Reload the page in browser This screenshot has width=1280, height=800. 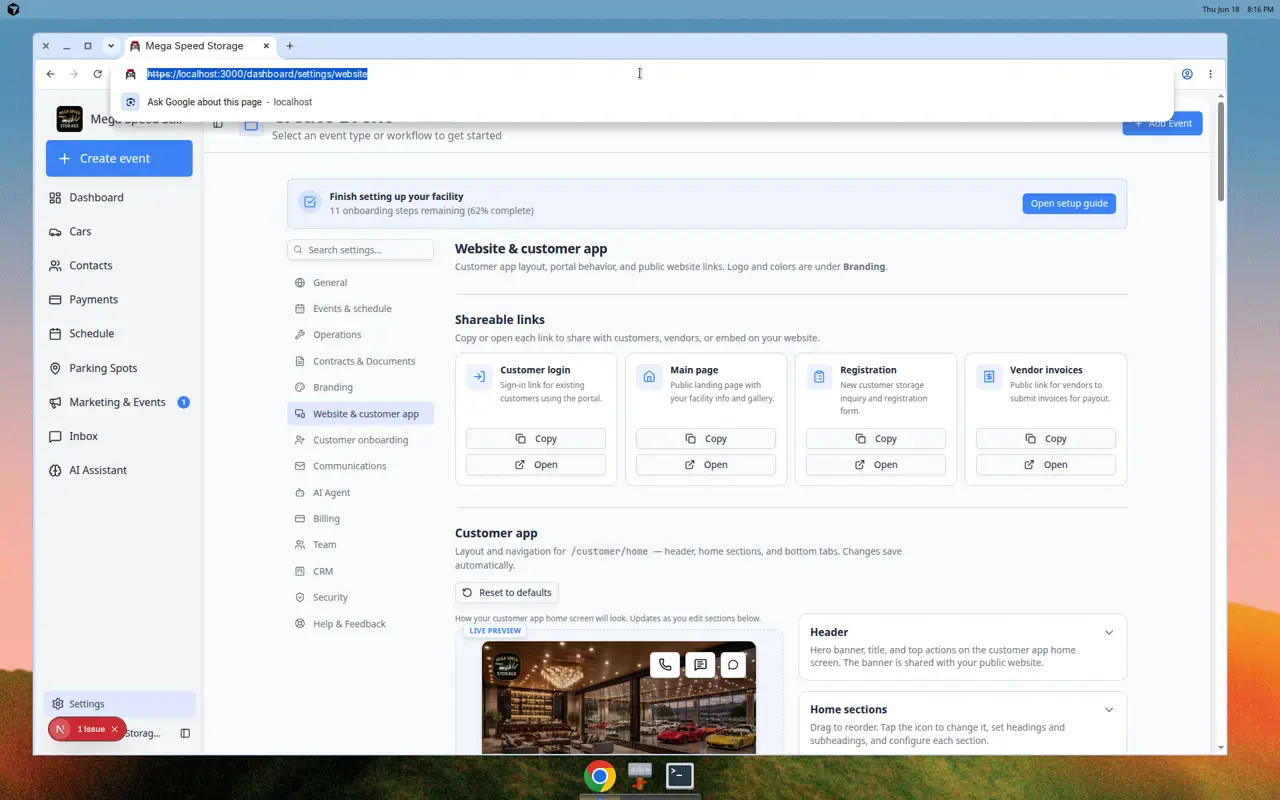point(97,74)
